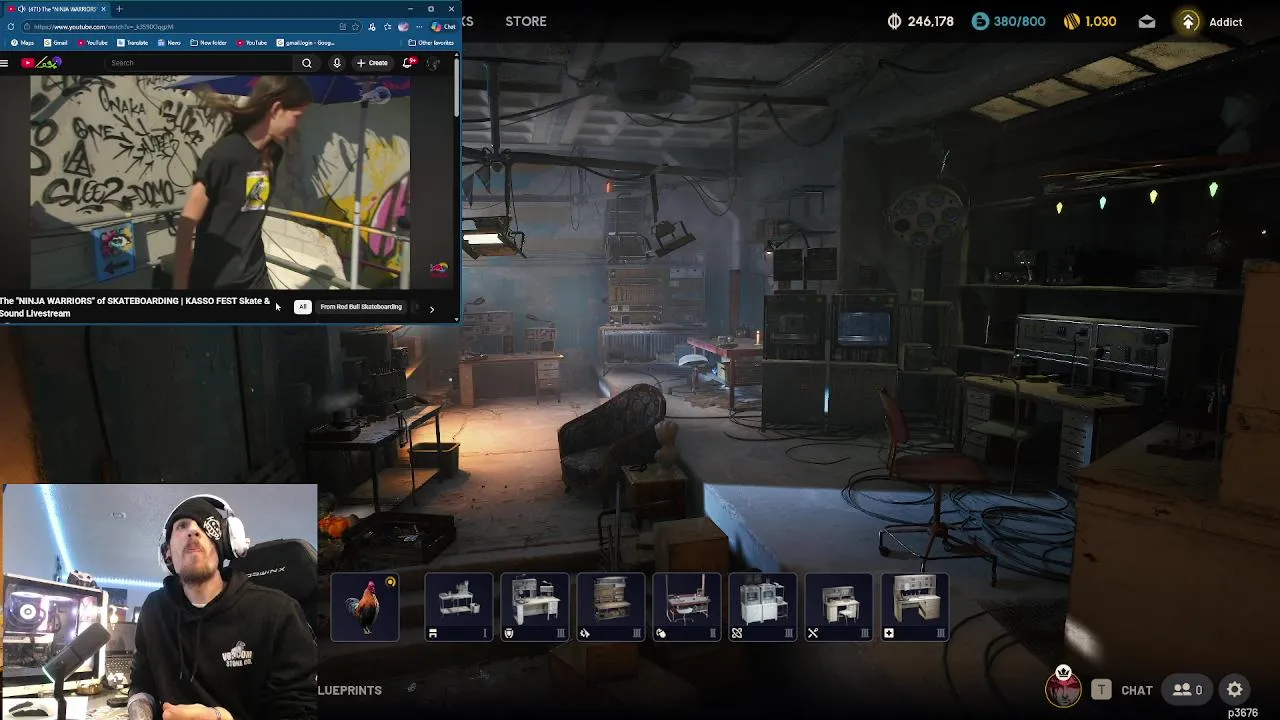Click the T key chat shortcut icon
1280x720 pixels.
(x=1101, y=689)
